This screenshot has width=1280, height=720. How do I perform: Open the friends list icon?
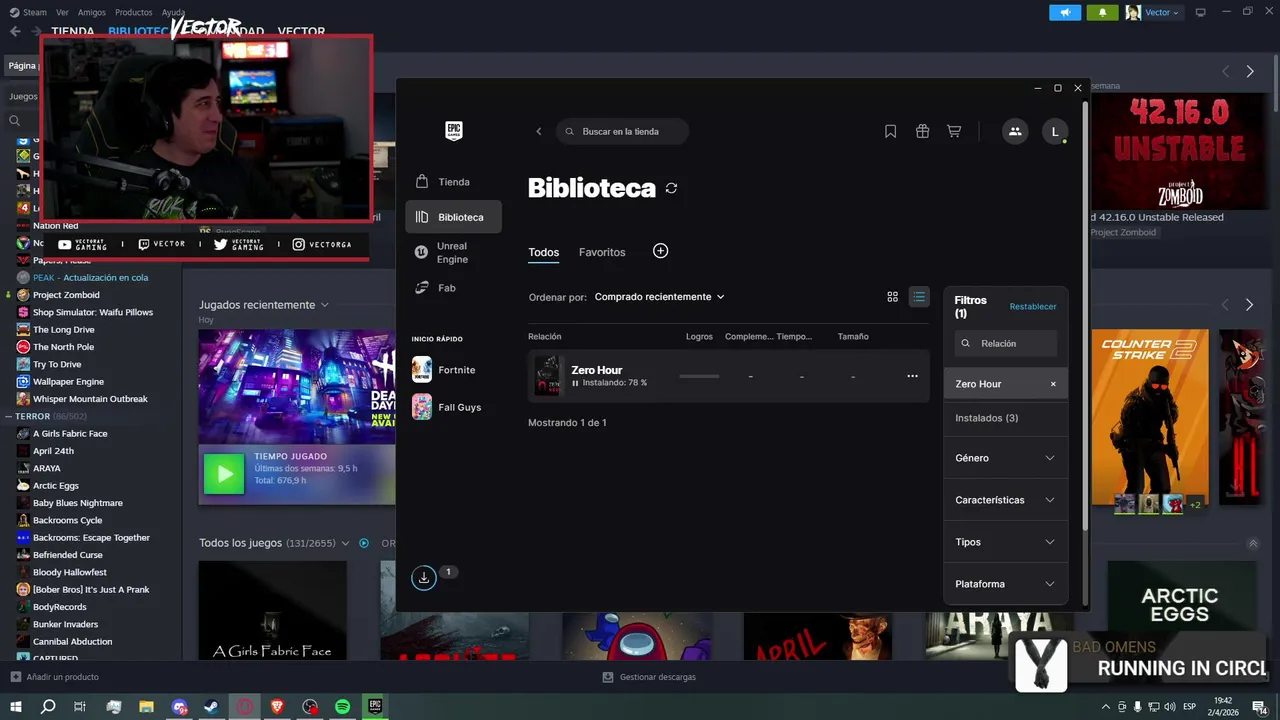[1015, 131]
